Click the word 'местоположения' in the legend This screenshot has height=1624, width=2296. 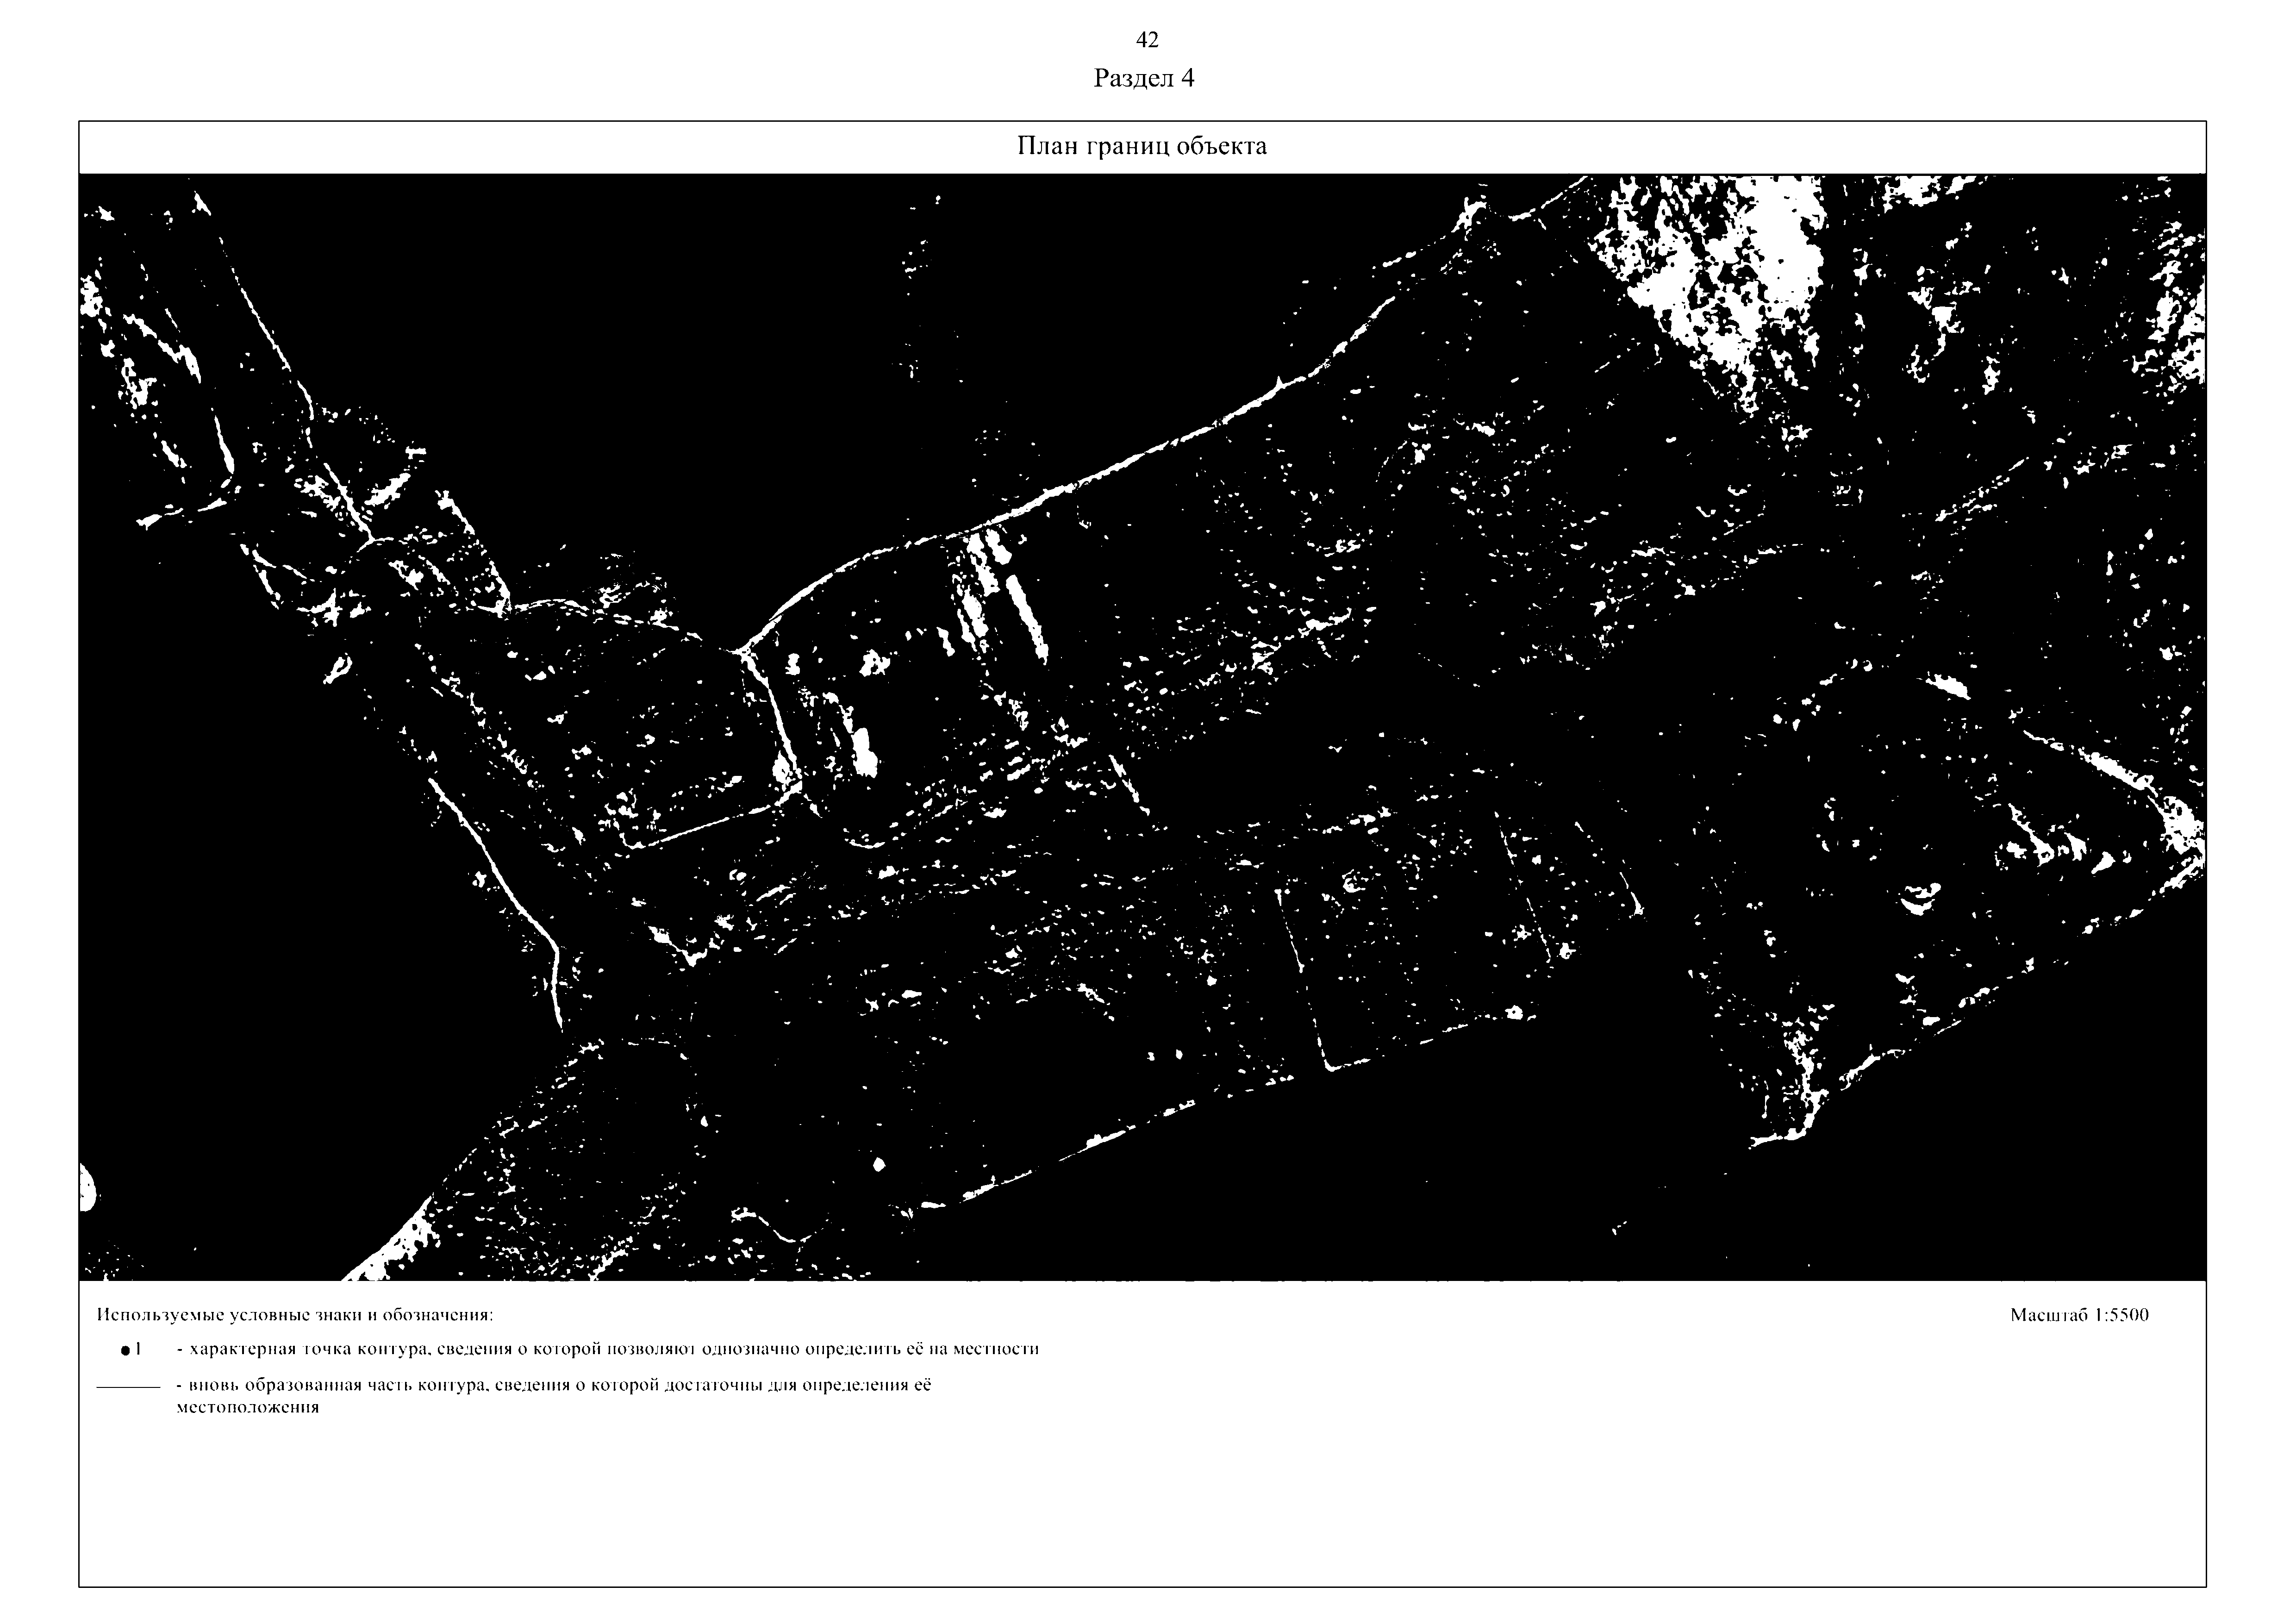click(247, 1407)
